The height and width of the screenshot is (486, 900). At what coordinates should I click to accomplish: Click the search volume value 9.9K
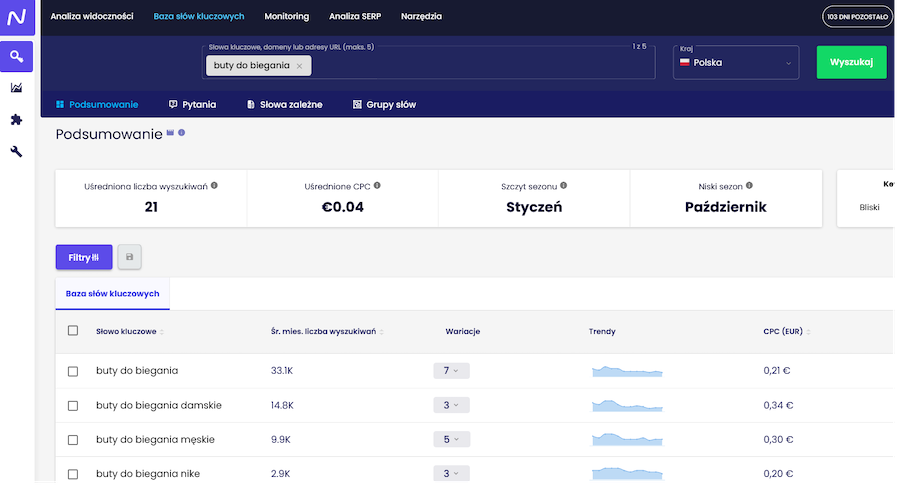(x=281, y=440)
